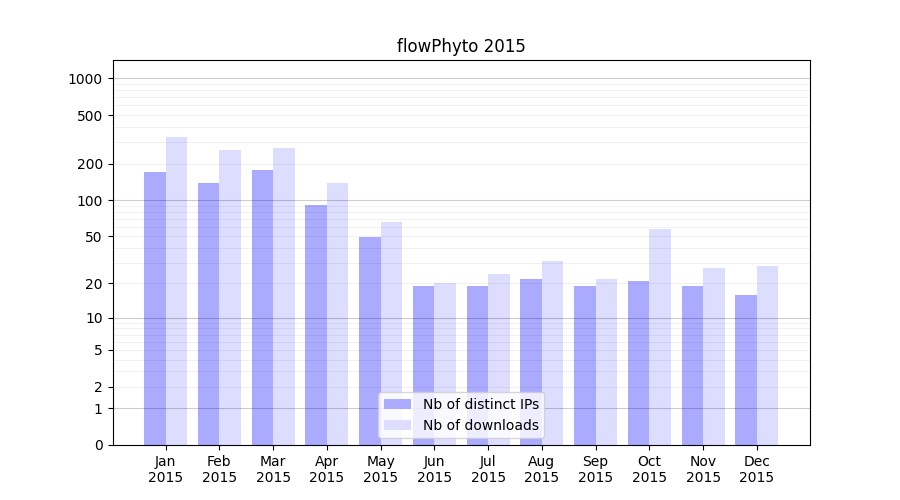Screen dimensions: 900x500
Task: Select the Dec 2015 distinct IPs bar
Action: click(x=746, y=370)
